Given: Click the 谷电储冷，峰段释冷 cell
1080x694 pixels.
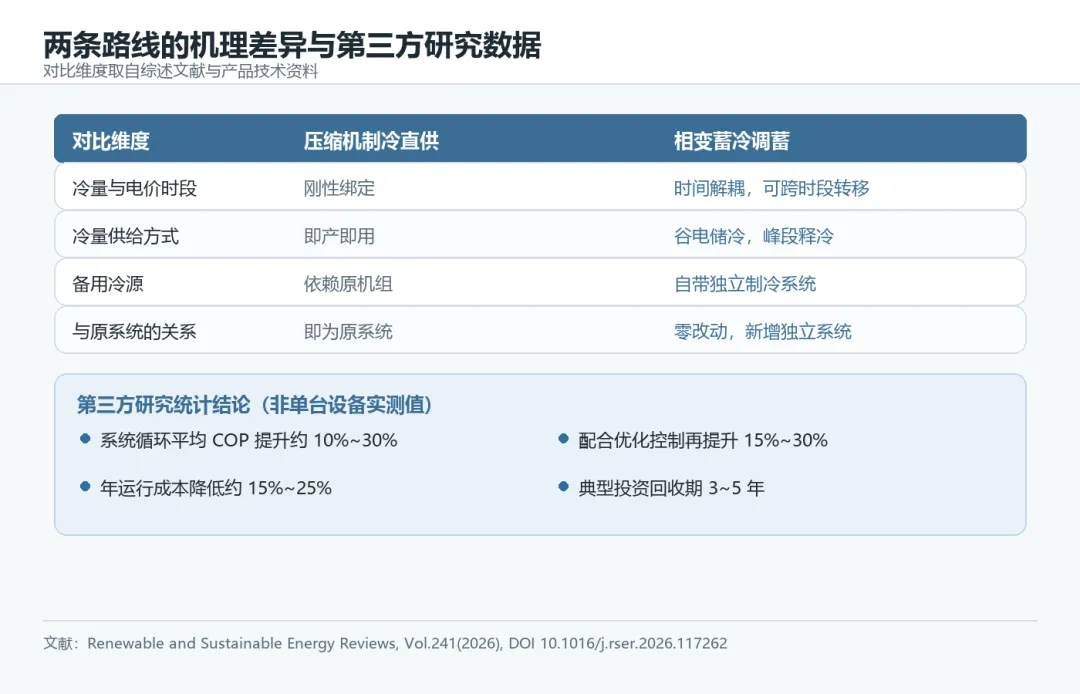Looking at the screenshot, I should 754,236.
